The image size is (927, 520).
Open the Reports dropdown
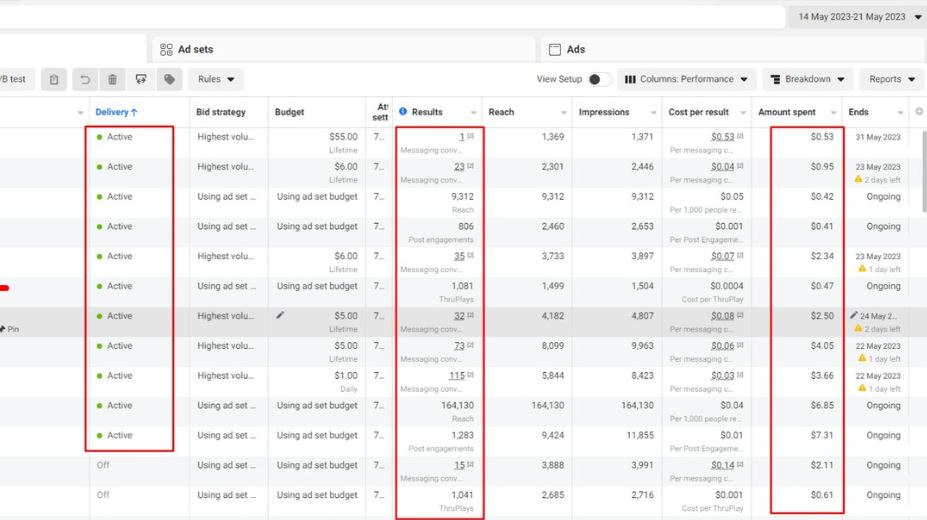(892, 79)
